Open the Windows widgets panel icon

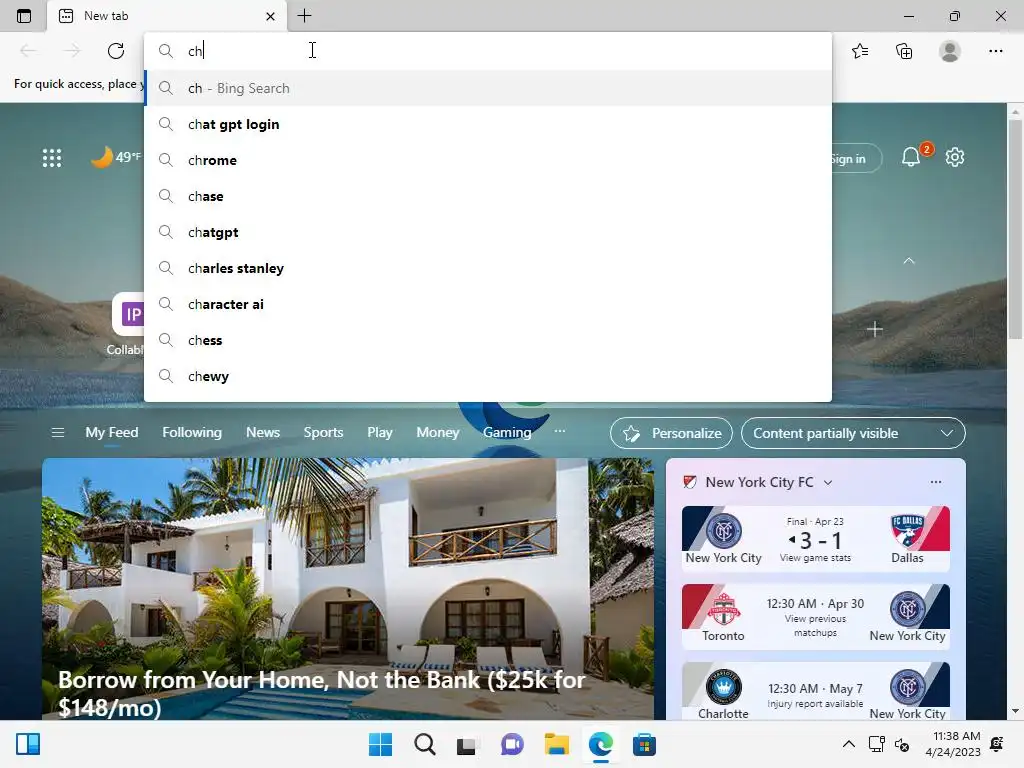click(x=28, y=744)
